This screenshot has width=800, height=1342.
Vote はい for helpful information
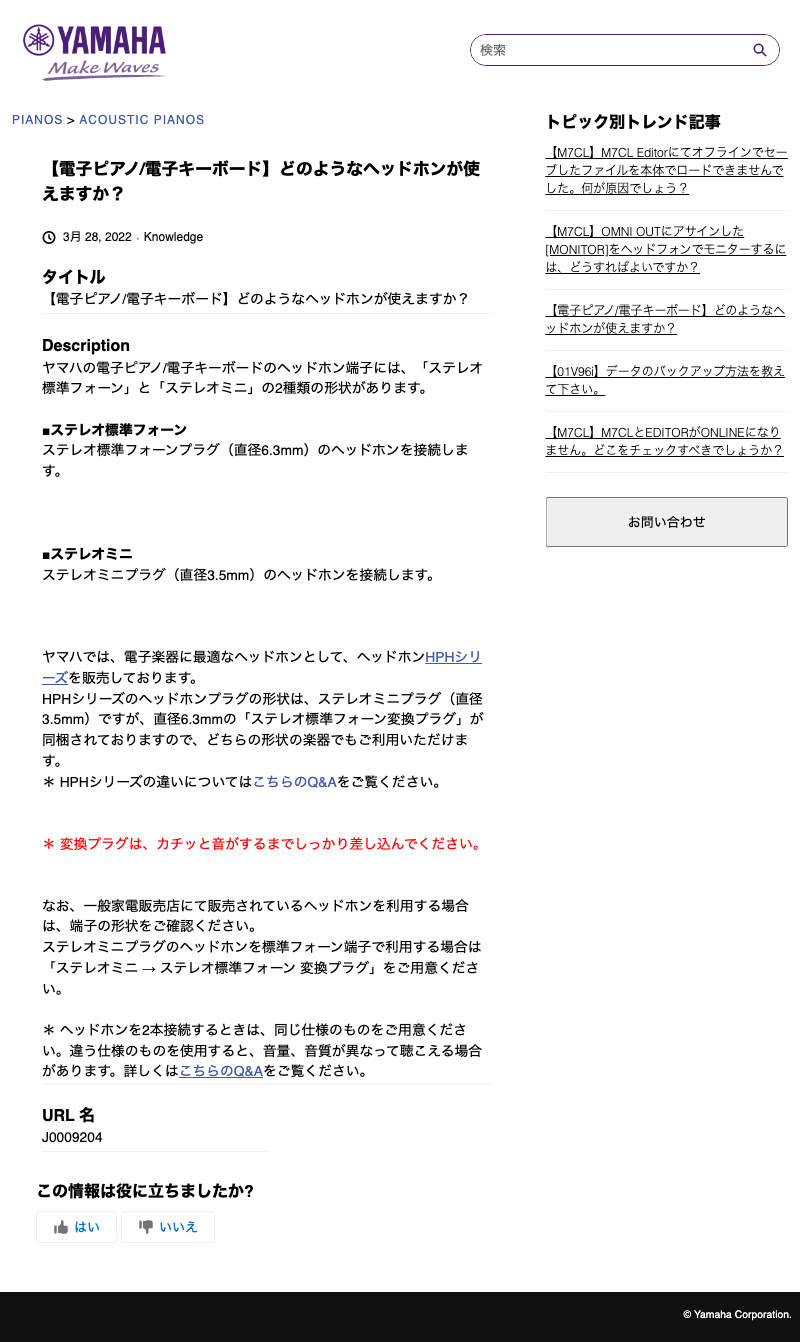pos(77,1227)
